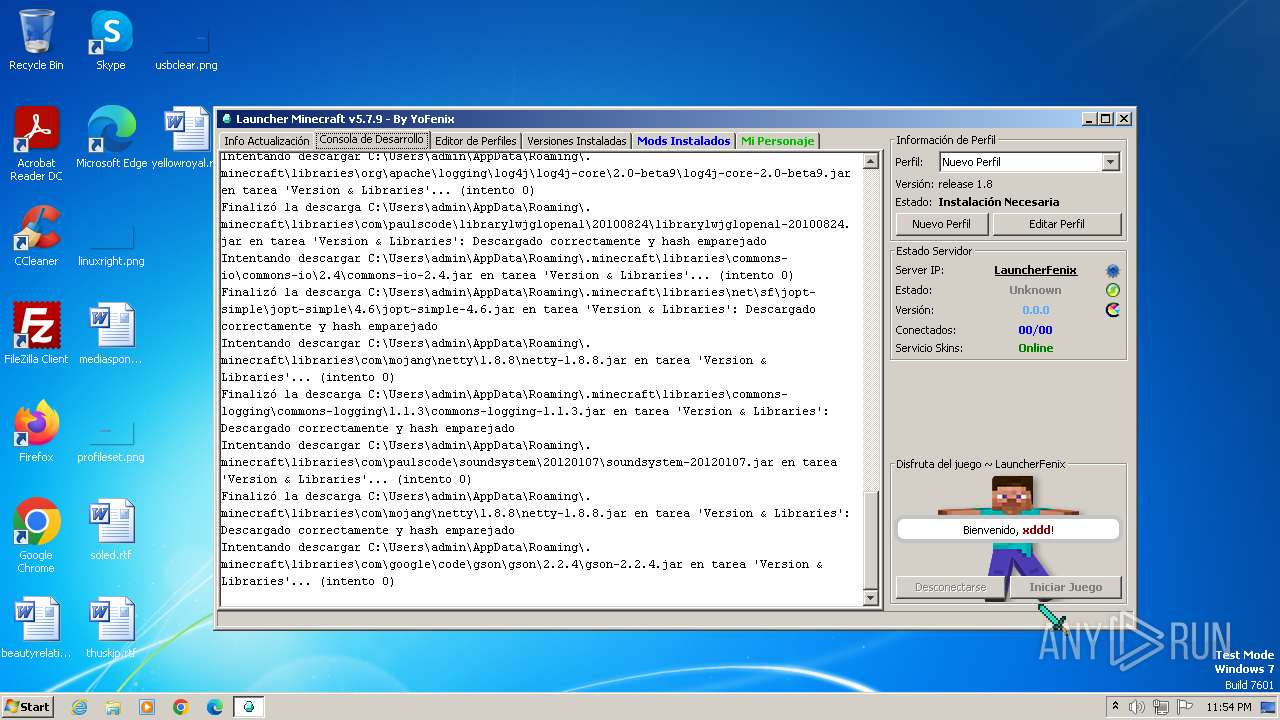
Task: Click the green leaf icon beside Estado
Action: coord(1112,290)
